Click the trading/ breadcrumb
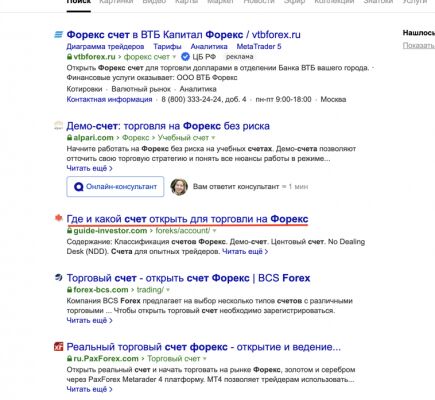 [x=150, y=290]
